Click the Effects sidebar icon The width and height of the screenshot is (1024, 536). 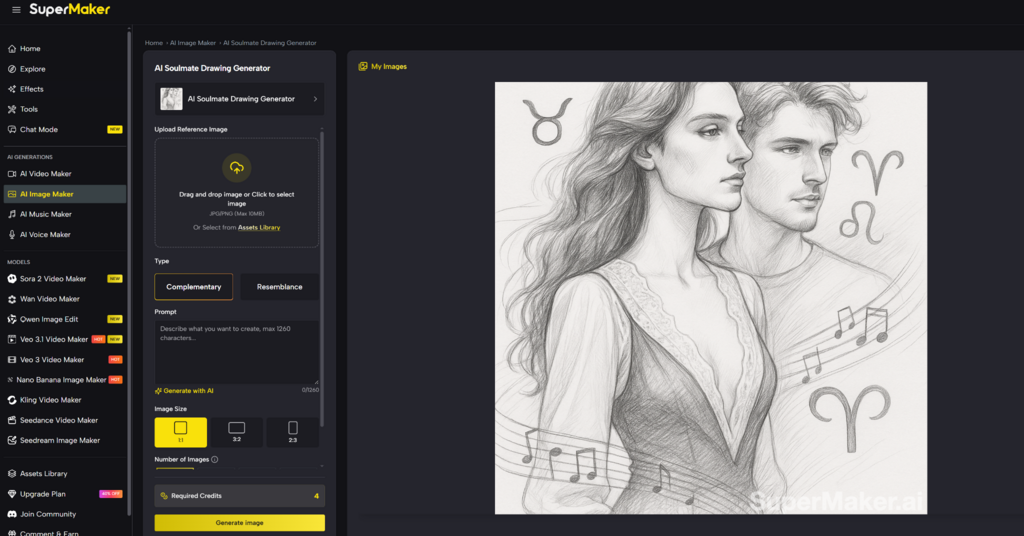[x=12, y=89]
